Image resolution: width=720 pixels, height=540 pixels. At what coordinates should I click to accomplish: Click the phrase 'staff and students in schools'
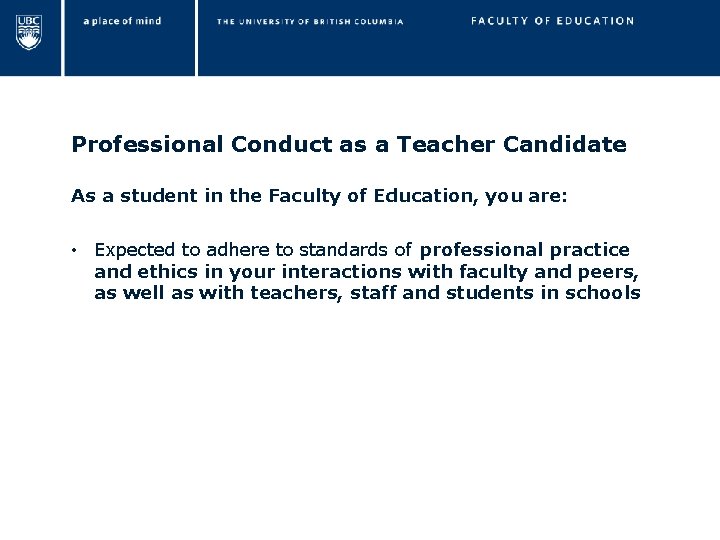coord(495,292)
